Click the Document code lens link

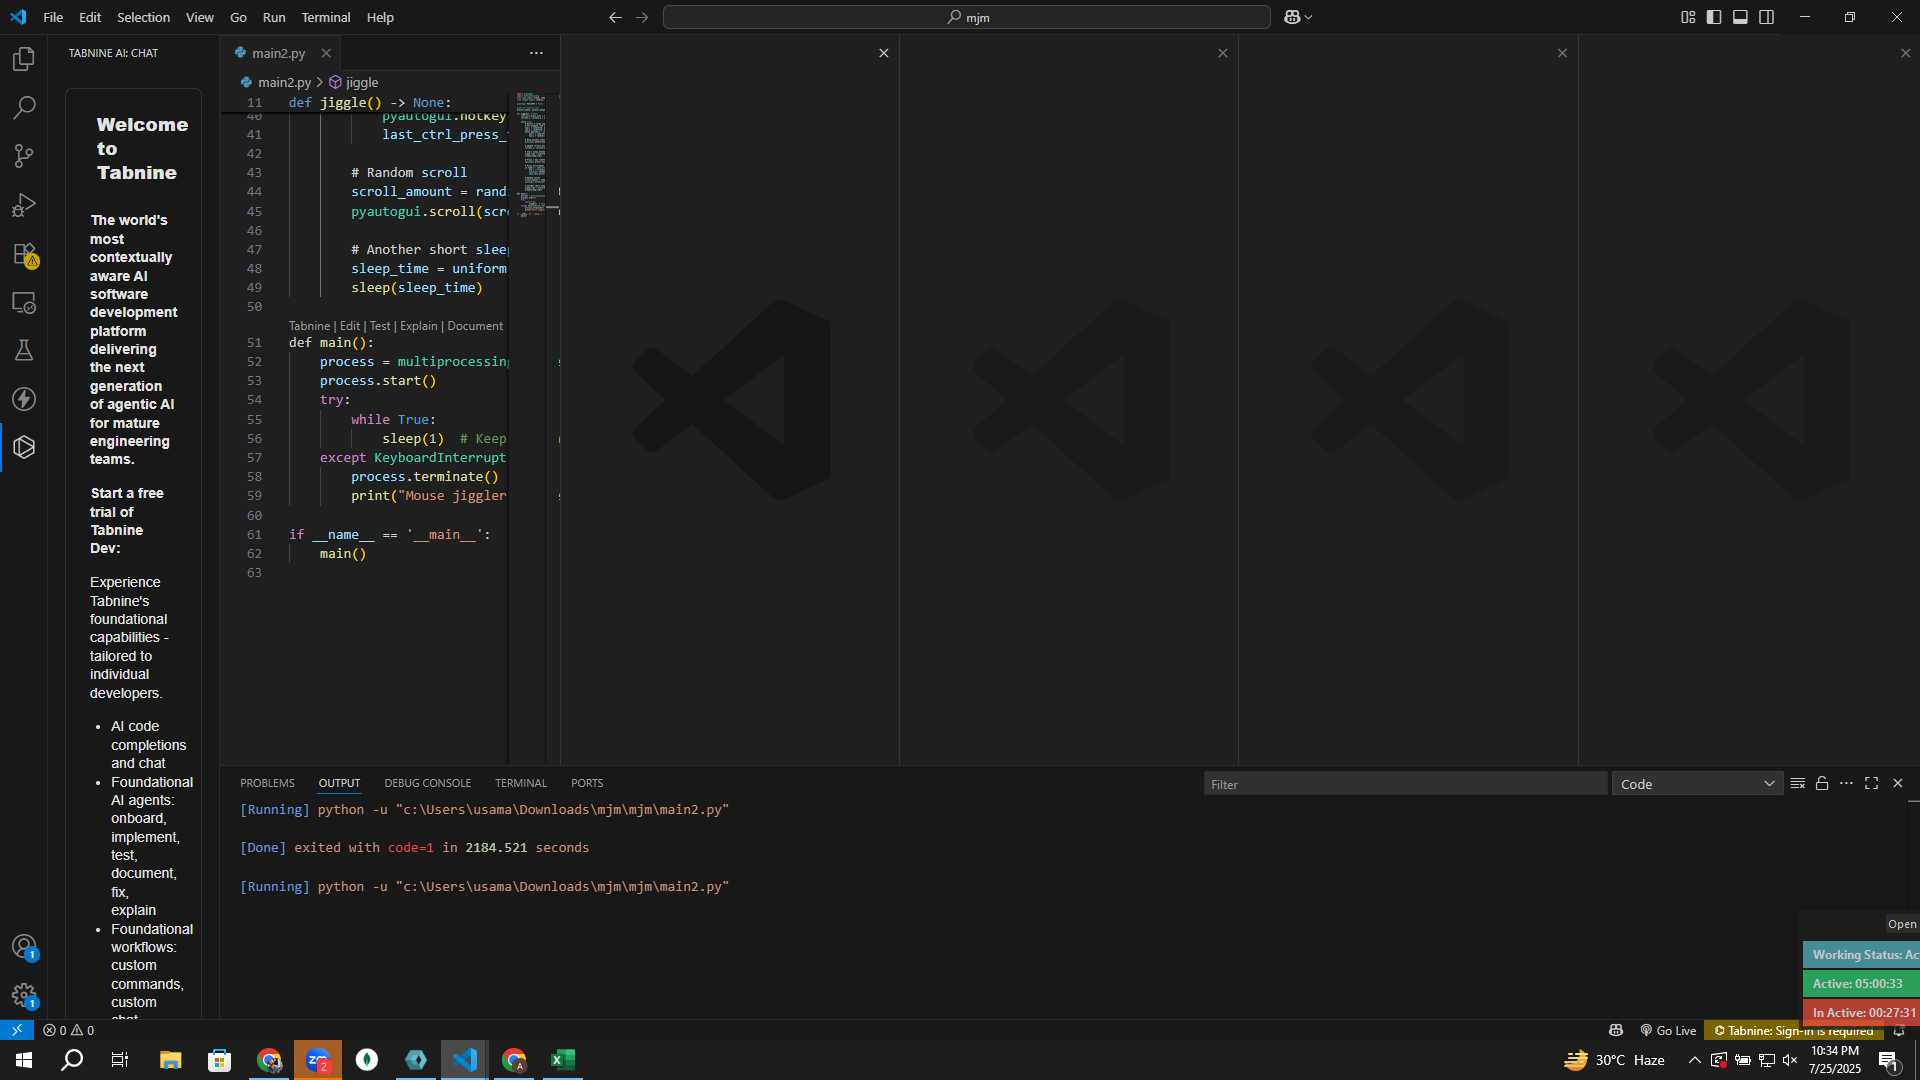[475, 326]
